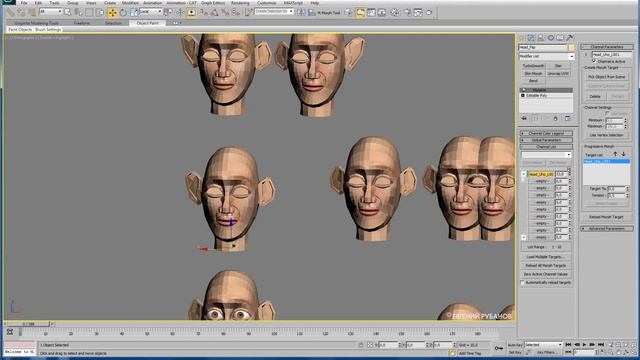Click Reload All Morph Targets button
Screen dimensions: 640x360
click(546, 265)
